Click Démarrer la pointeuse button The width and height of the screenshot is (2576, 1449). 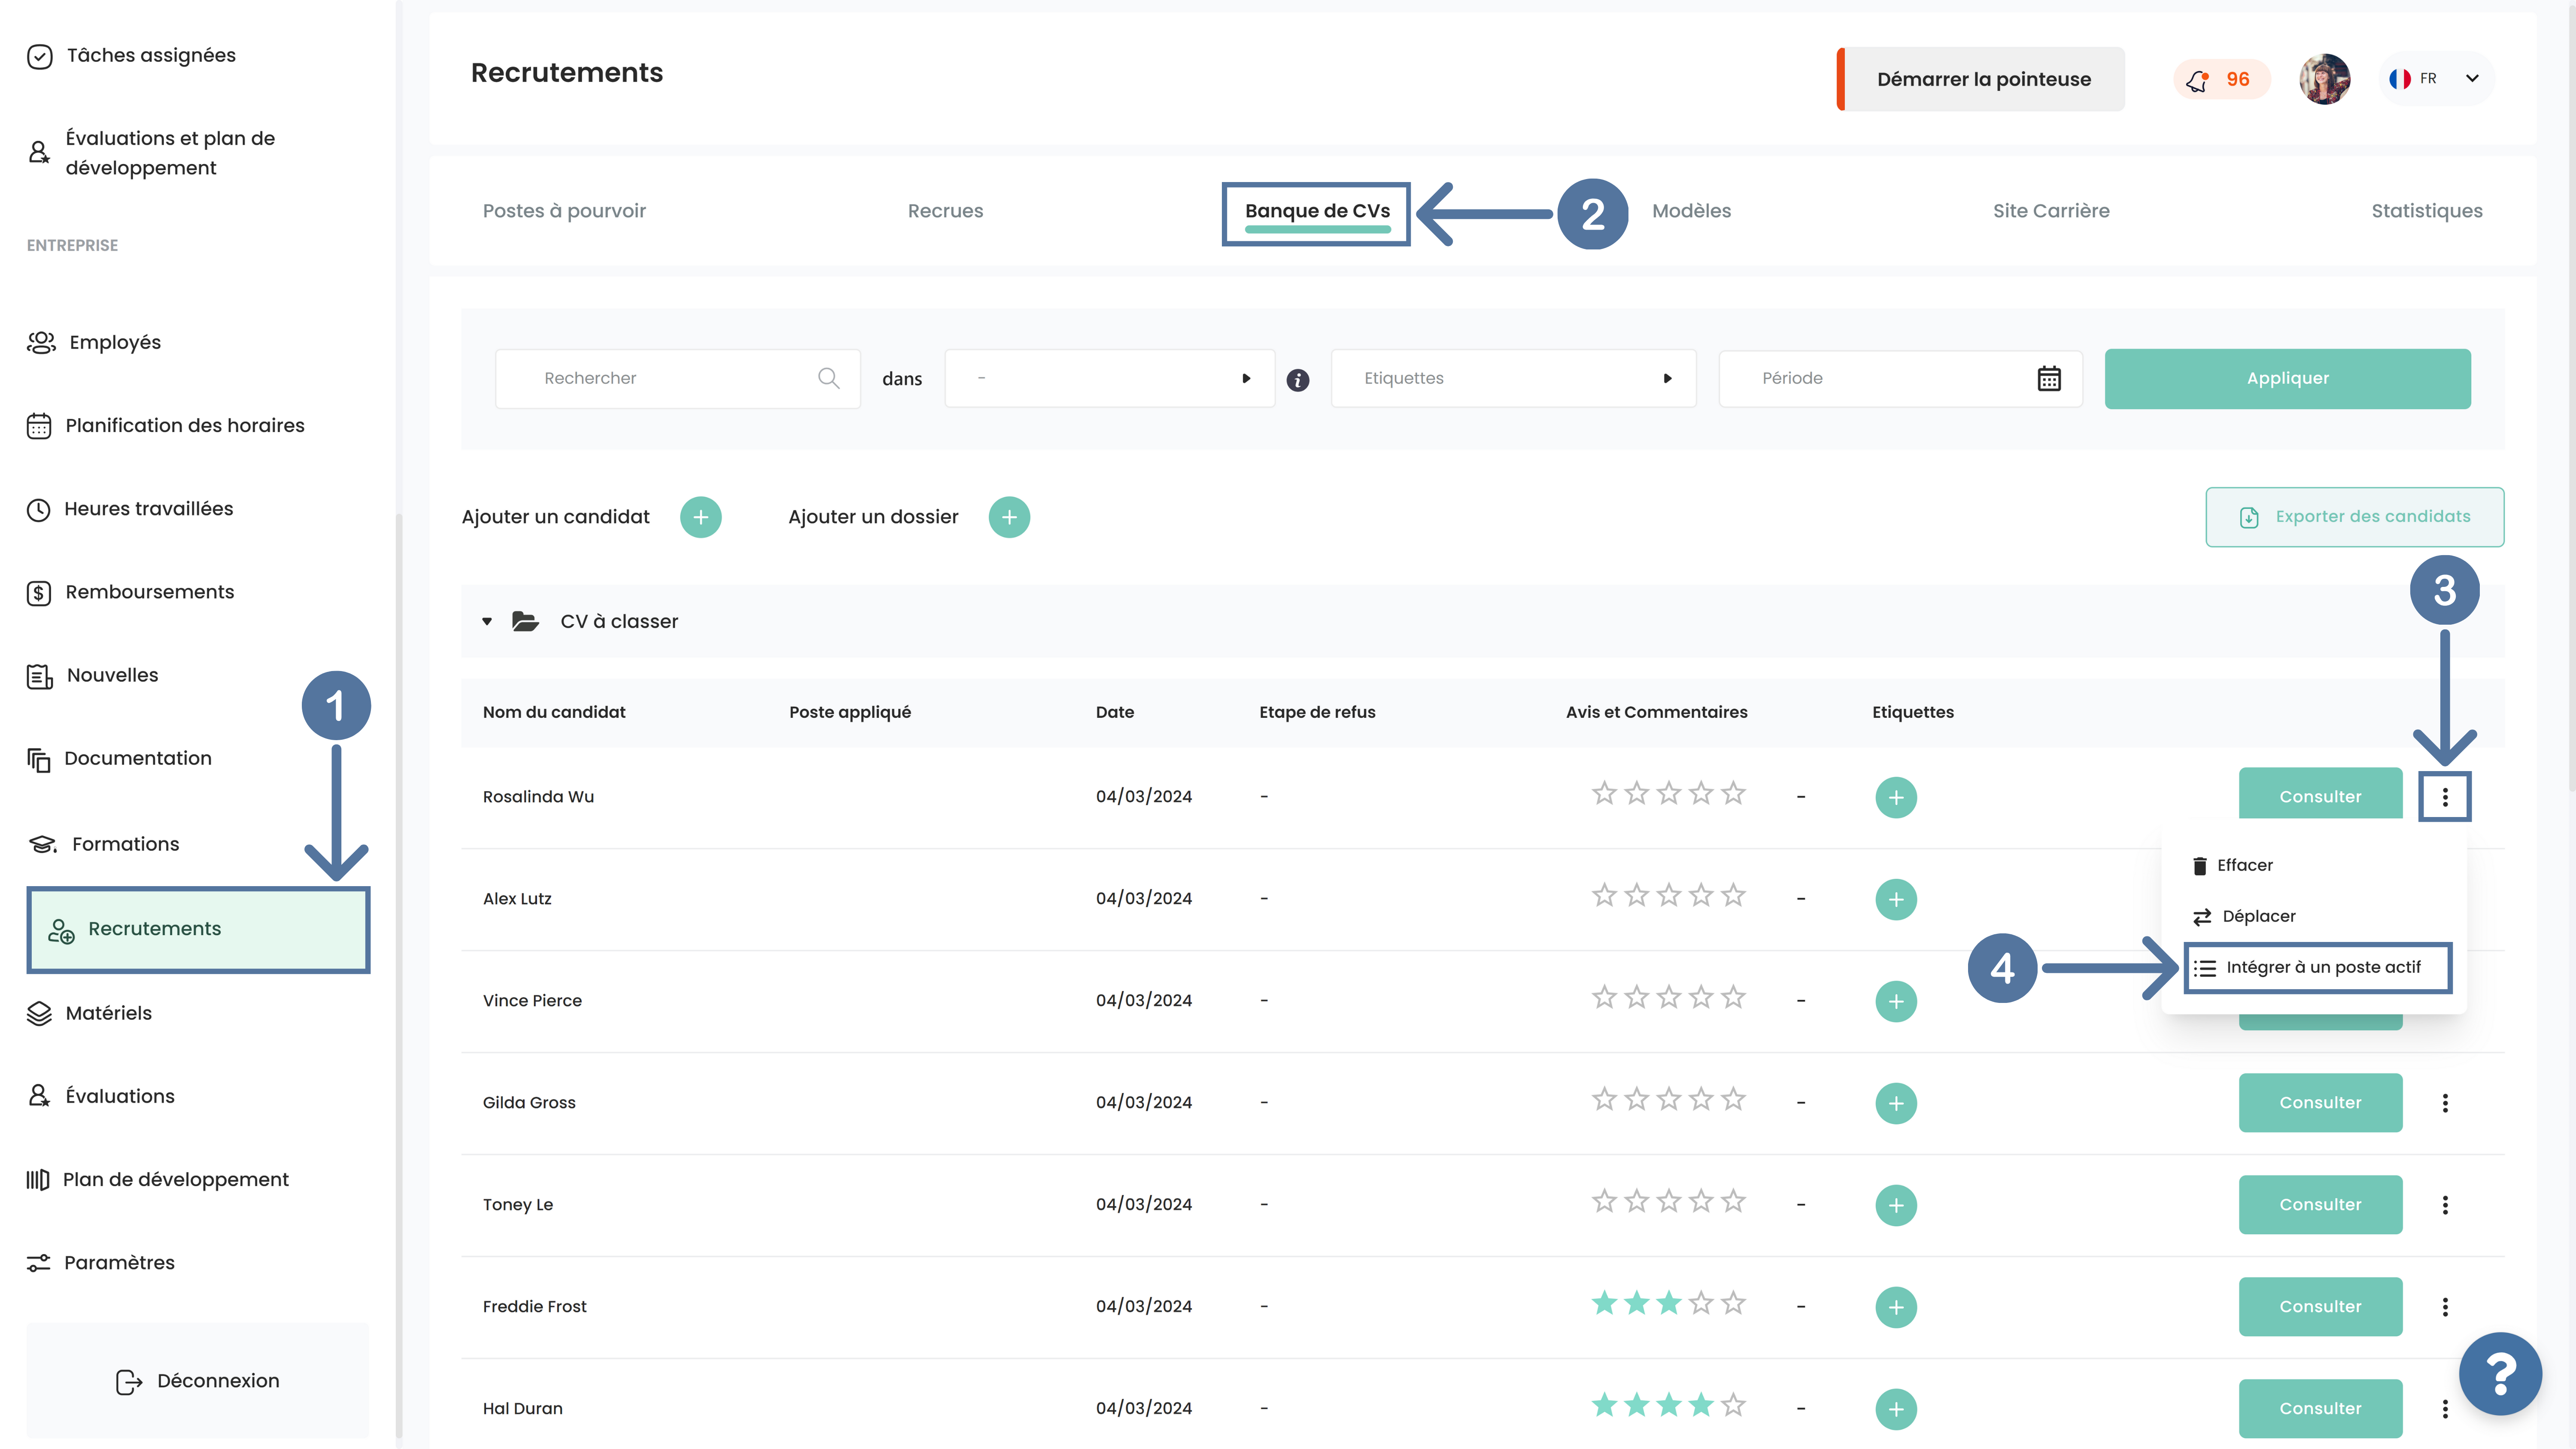1981,79
